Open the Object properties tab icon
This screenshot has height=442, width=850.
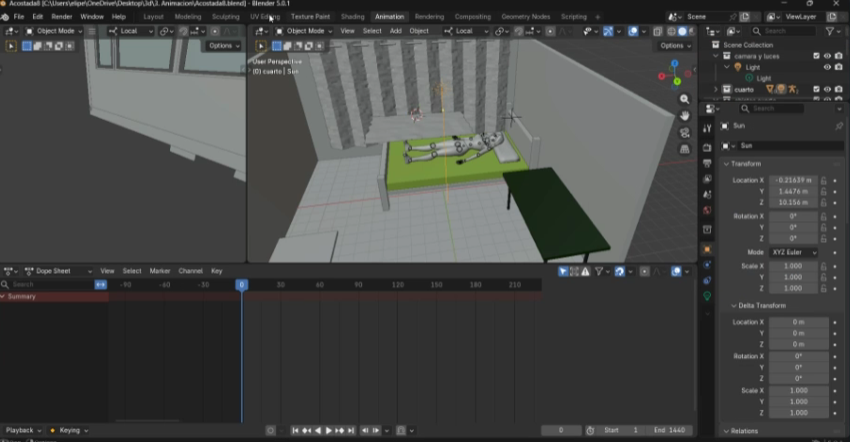tap(708, 248)
